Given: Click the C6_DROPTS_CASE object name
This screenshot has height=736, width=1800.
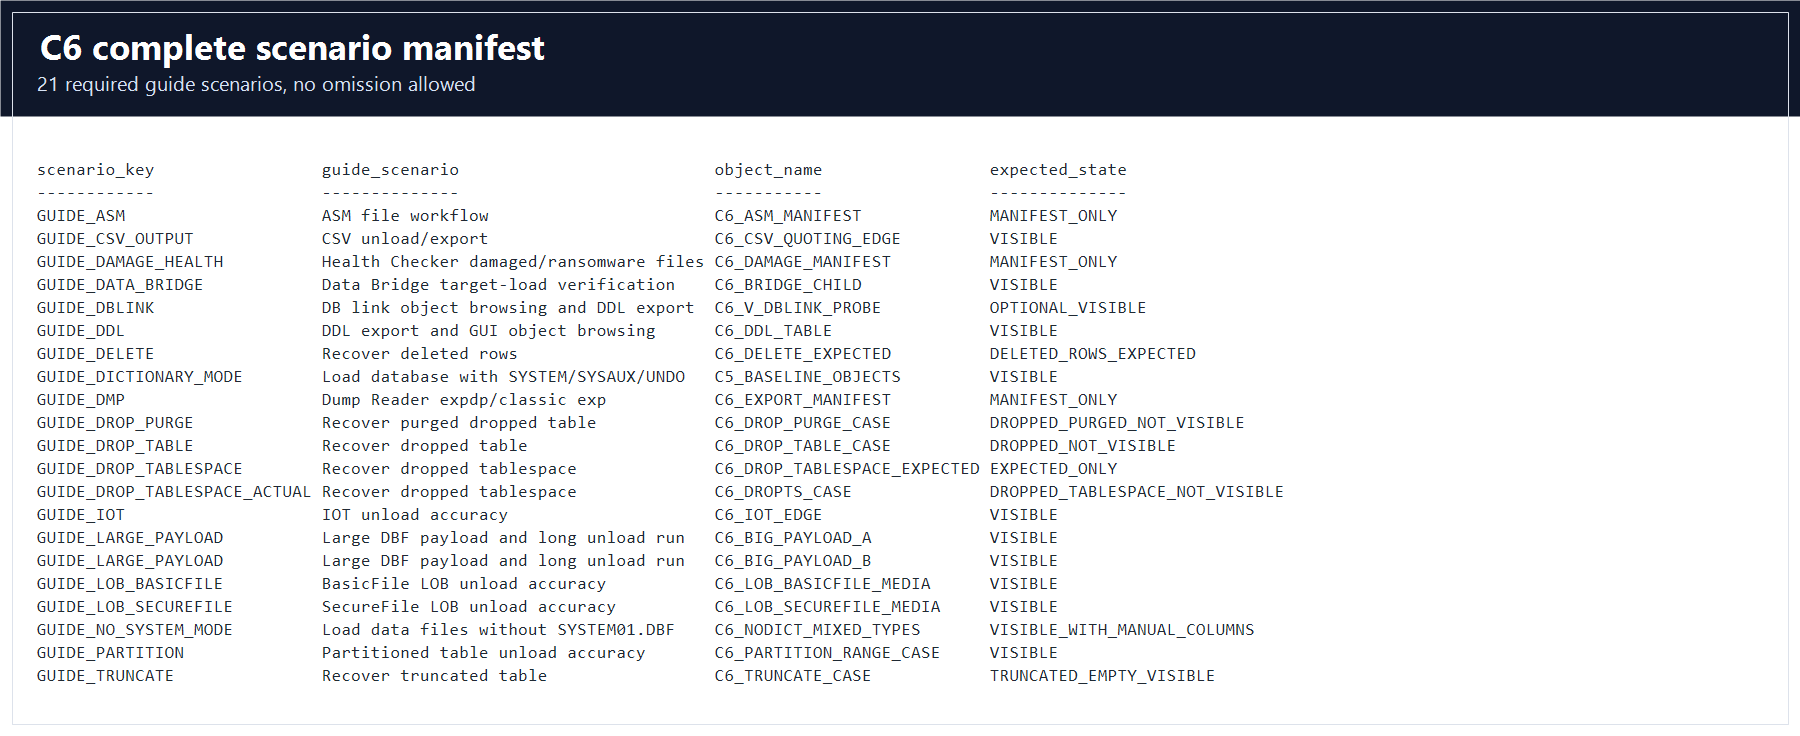Looking at the screenshot, I should coord(783,492).
